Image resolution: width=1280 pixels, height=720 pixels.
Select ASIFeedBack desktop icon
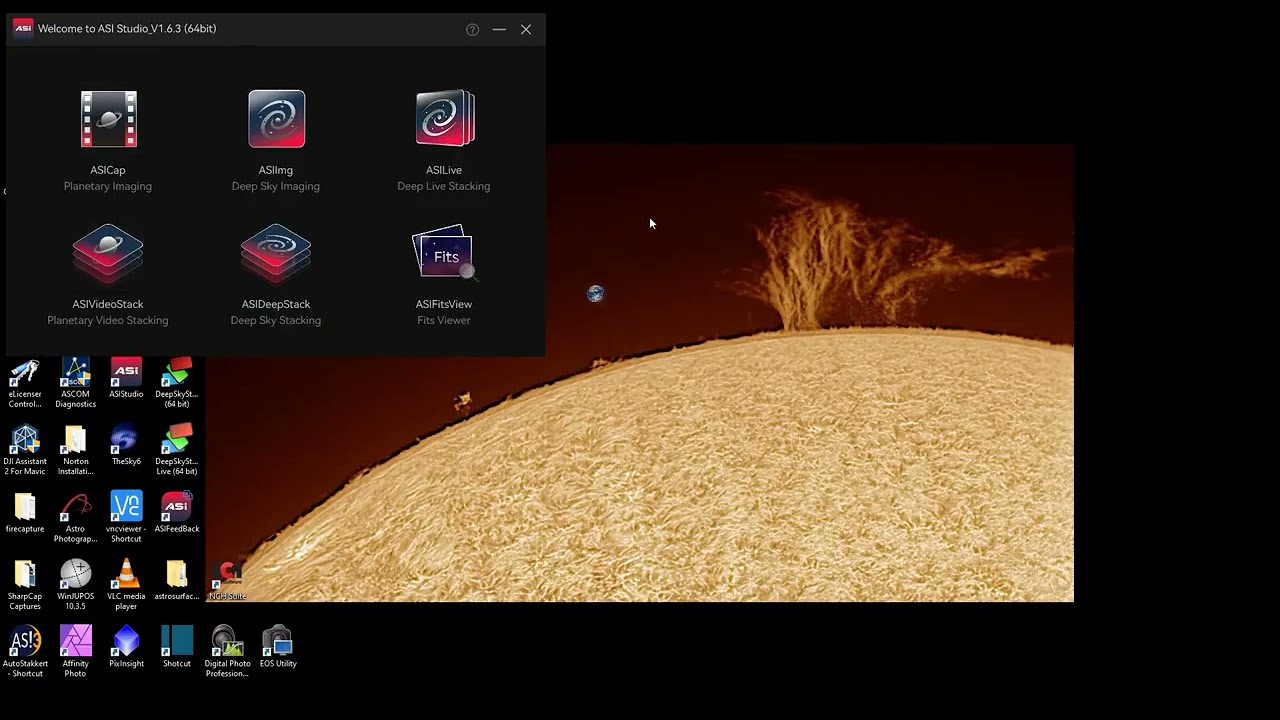coord(177,513)
